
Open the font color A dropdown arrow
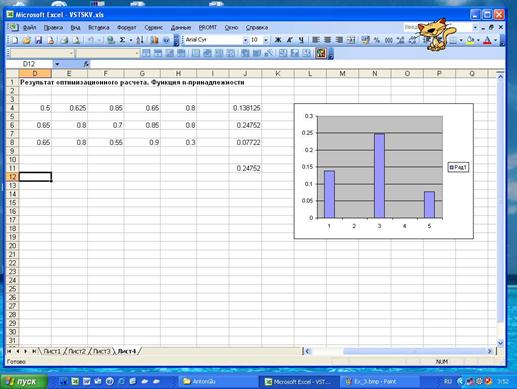point(496,40)
